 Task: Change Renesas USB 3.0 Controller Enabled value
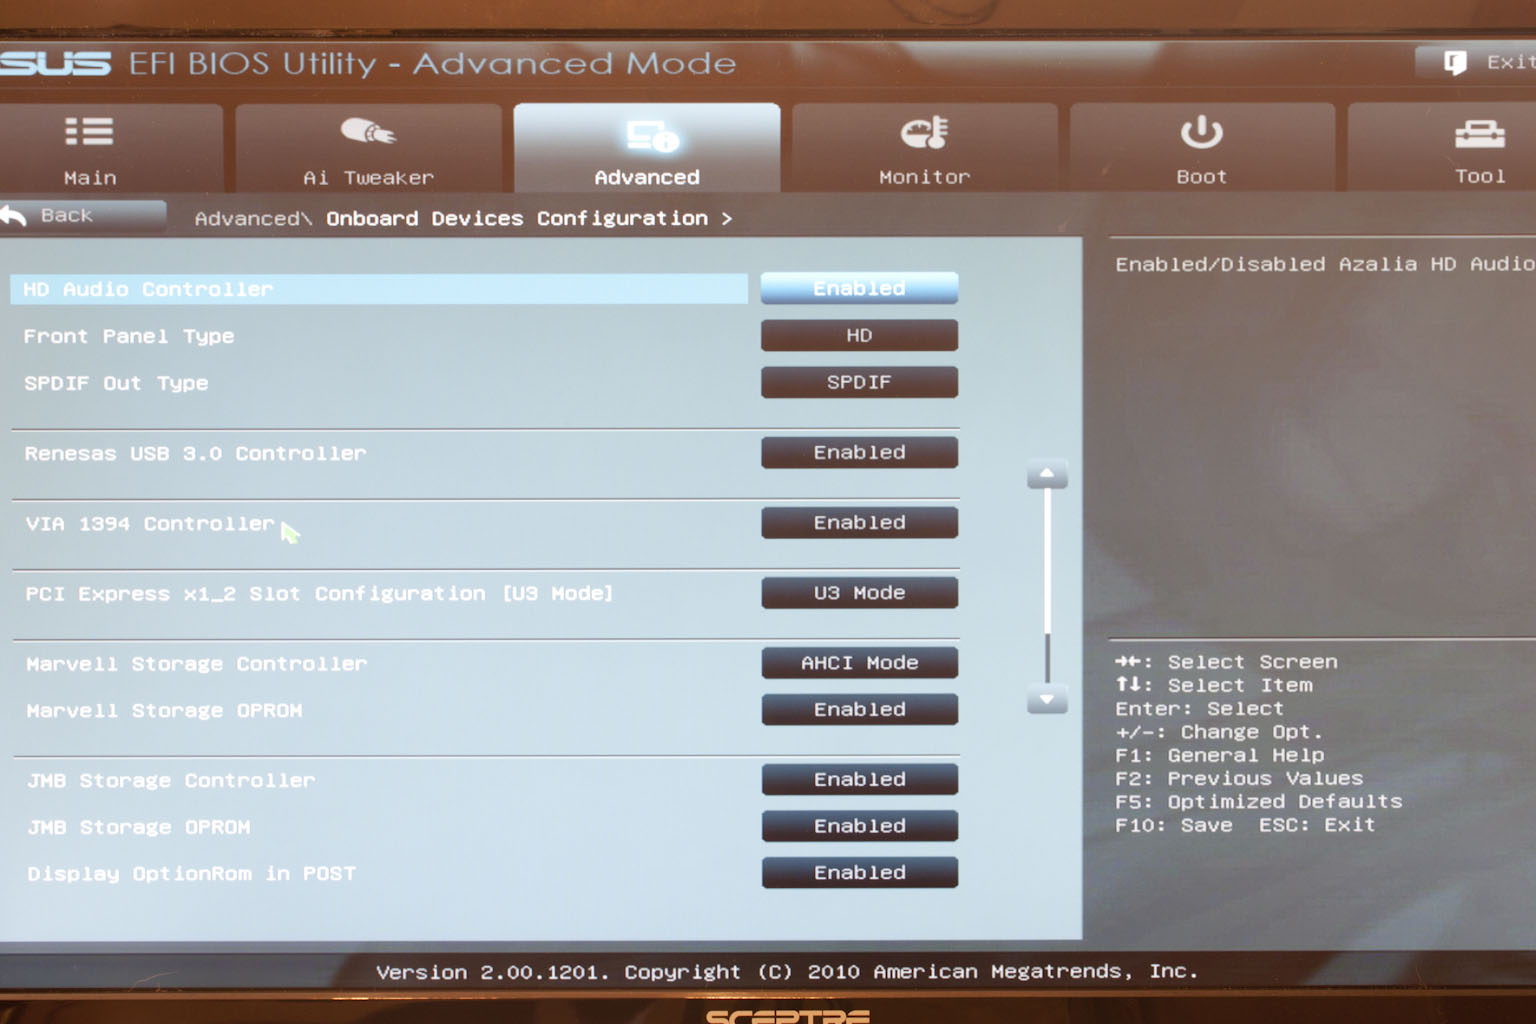click(859, 452)
